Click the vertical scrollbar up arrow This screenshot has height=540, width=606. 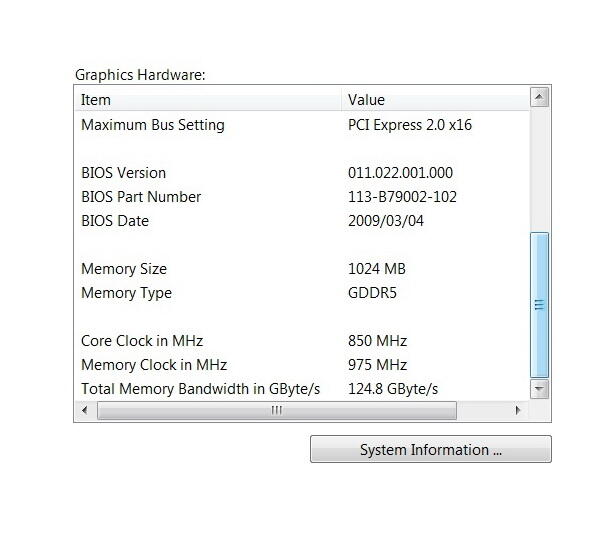click(539, 98)
